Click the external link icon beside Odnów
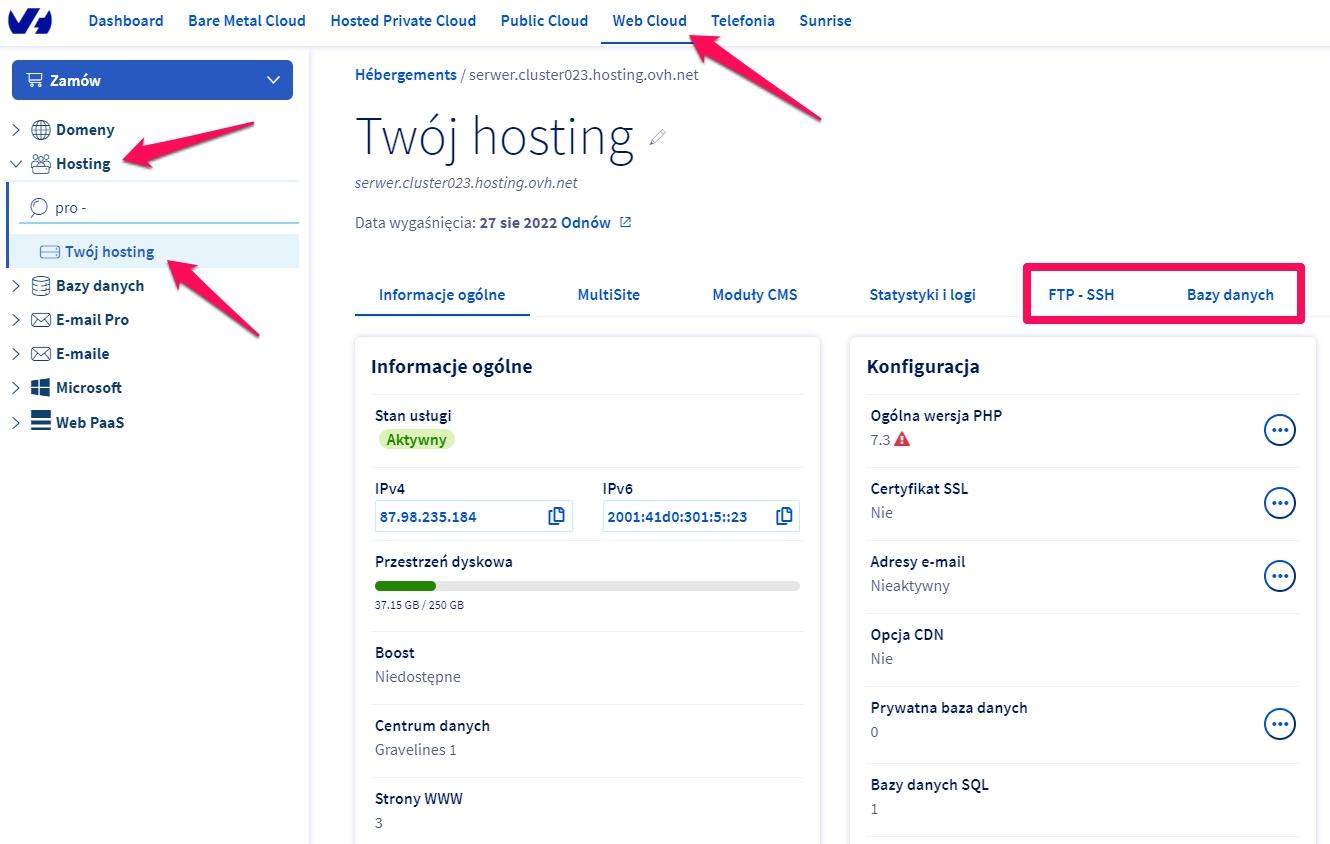The height and width of the screenshot is (844, 1330). pos(626,222)
